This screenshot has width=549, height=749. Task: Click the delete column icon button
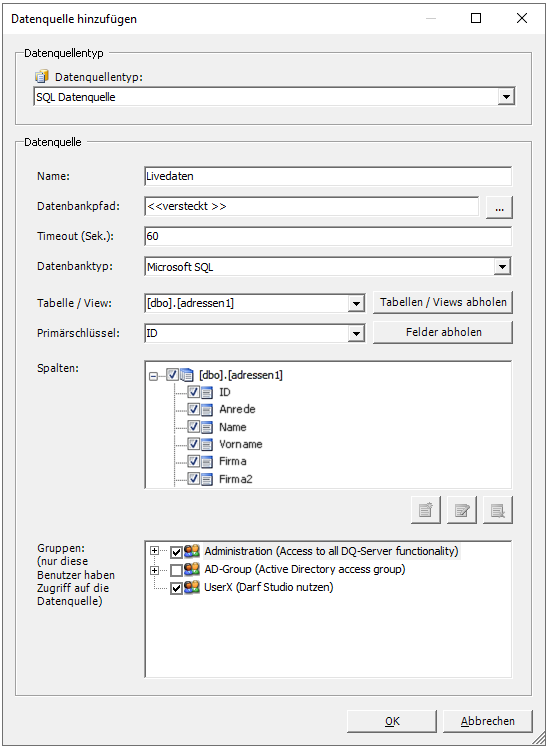(x=497, y=510)
